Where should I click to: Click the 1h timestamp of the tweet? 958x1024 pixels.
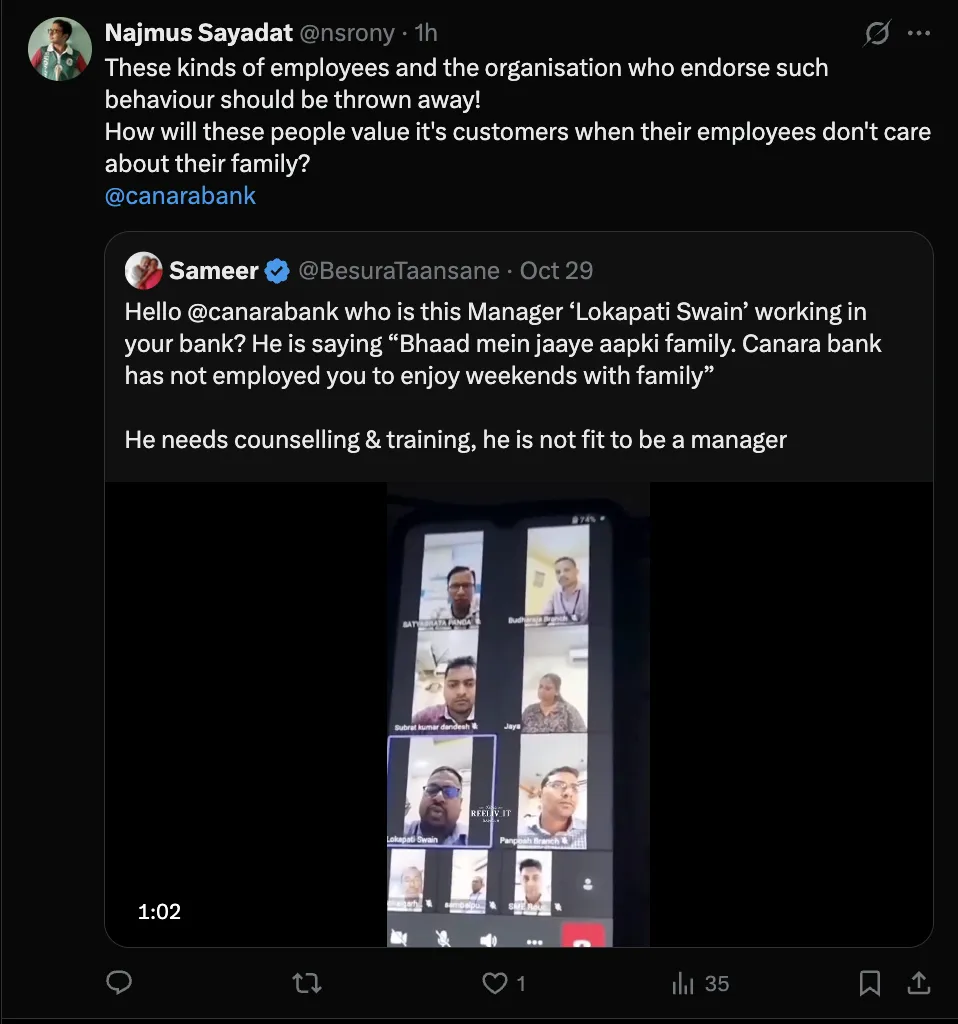(426, 33)
